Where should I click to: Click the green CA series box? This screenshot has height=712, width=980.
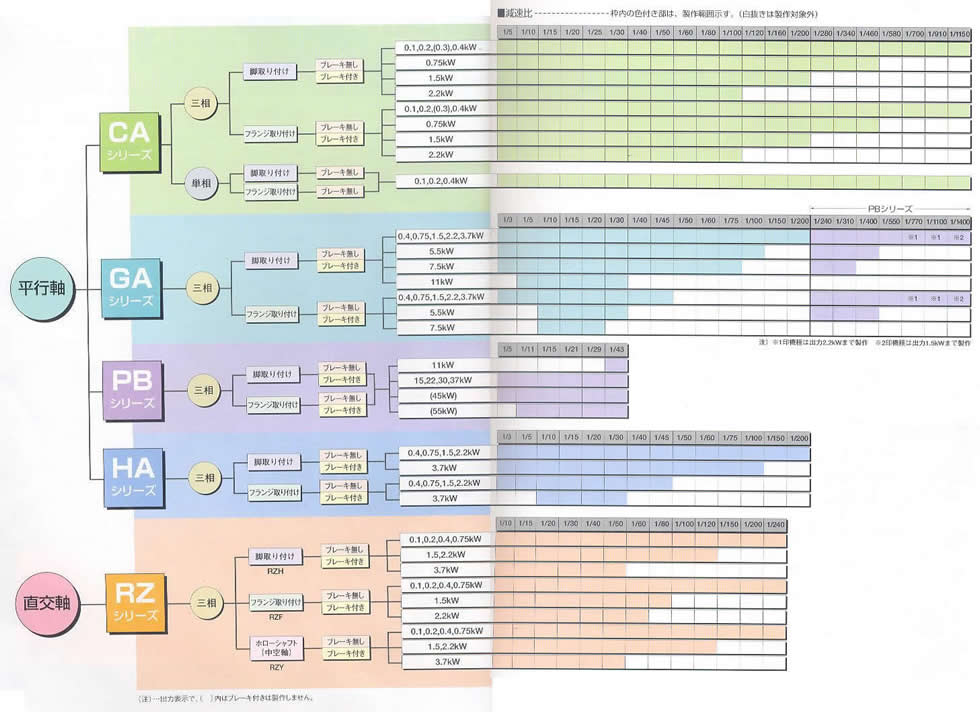click(x=131, y=140)
